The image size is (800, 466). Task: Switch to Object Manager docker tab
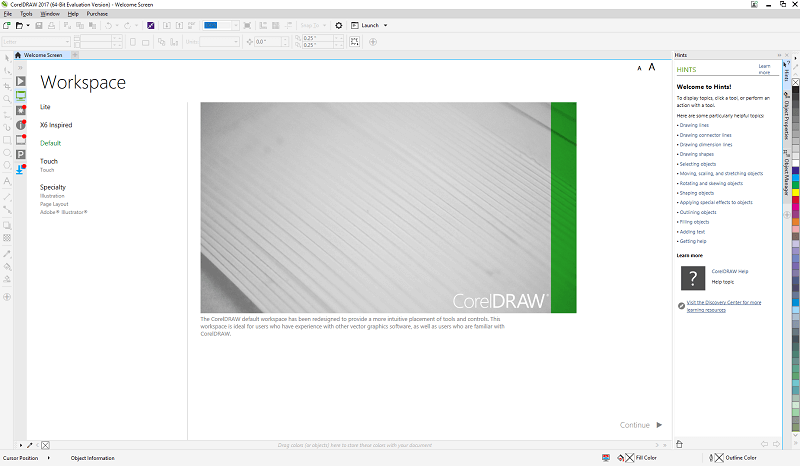coord(787,173)
